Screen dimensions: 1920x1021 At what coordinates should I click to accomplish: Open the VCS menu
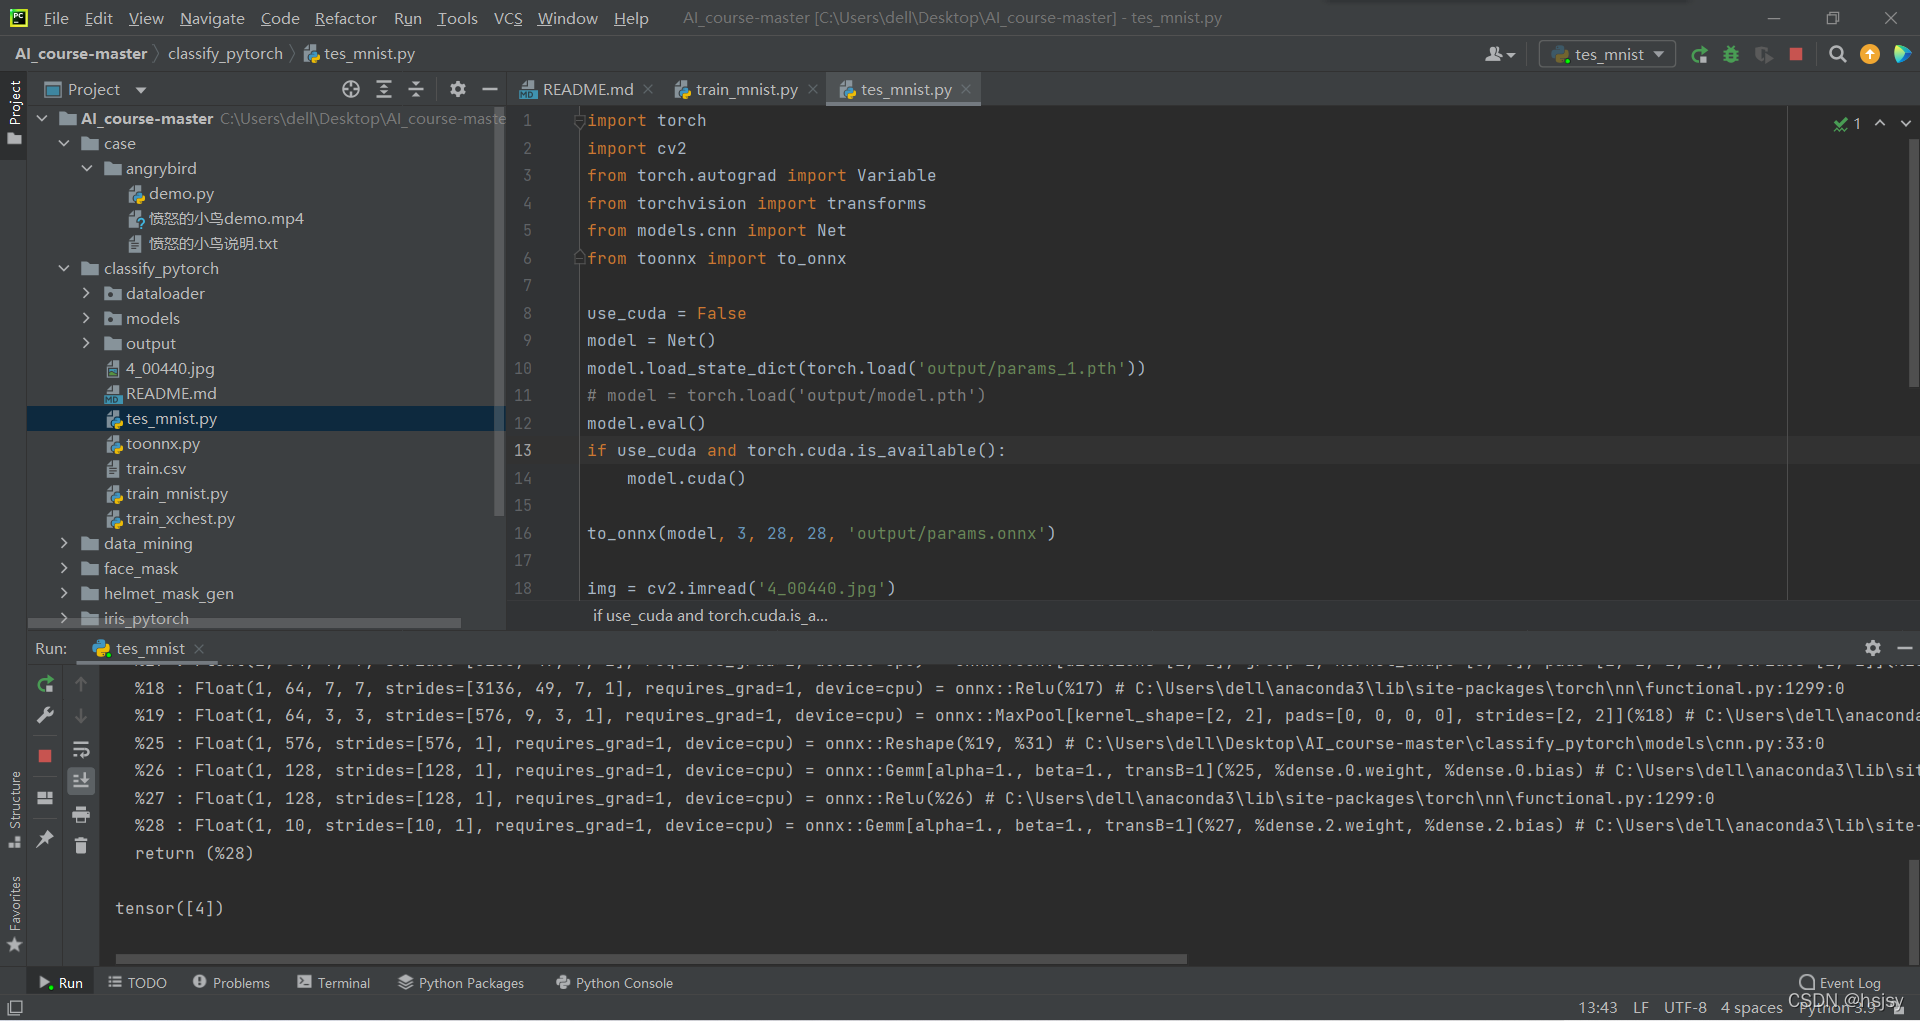(508, 18)
